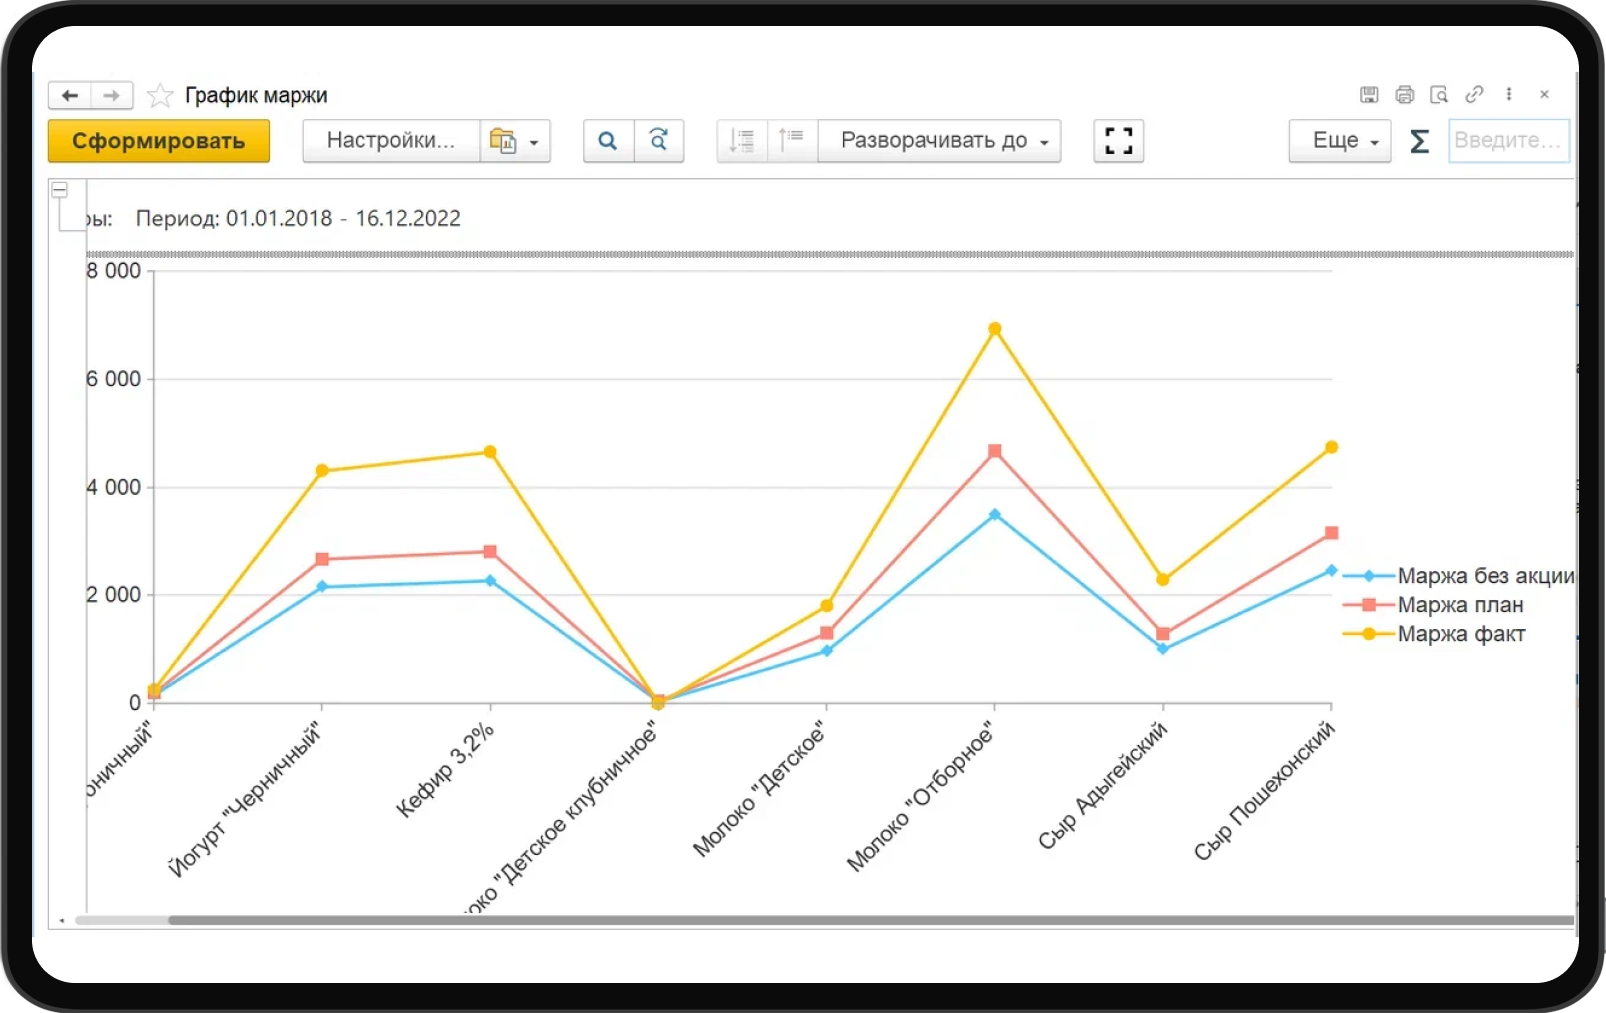Open the Еще menu
The width and height of the screenshot is (1606, 1013).
click(1340, 141)
